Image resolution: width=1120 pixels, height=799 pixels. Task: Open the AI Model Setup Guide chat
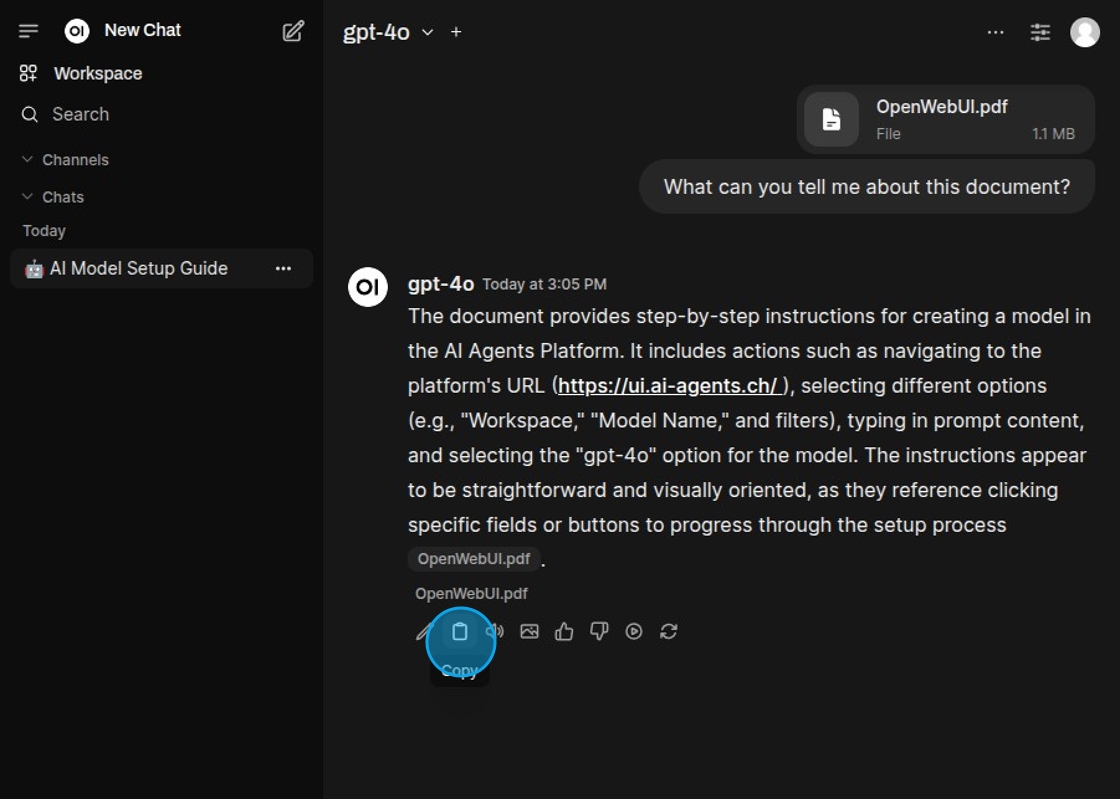point(138,268)
